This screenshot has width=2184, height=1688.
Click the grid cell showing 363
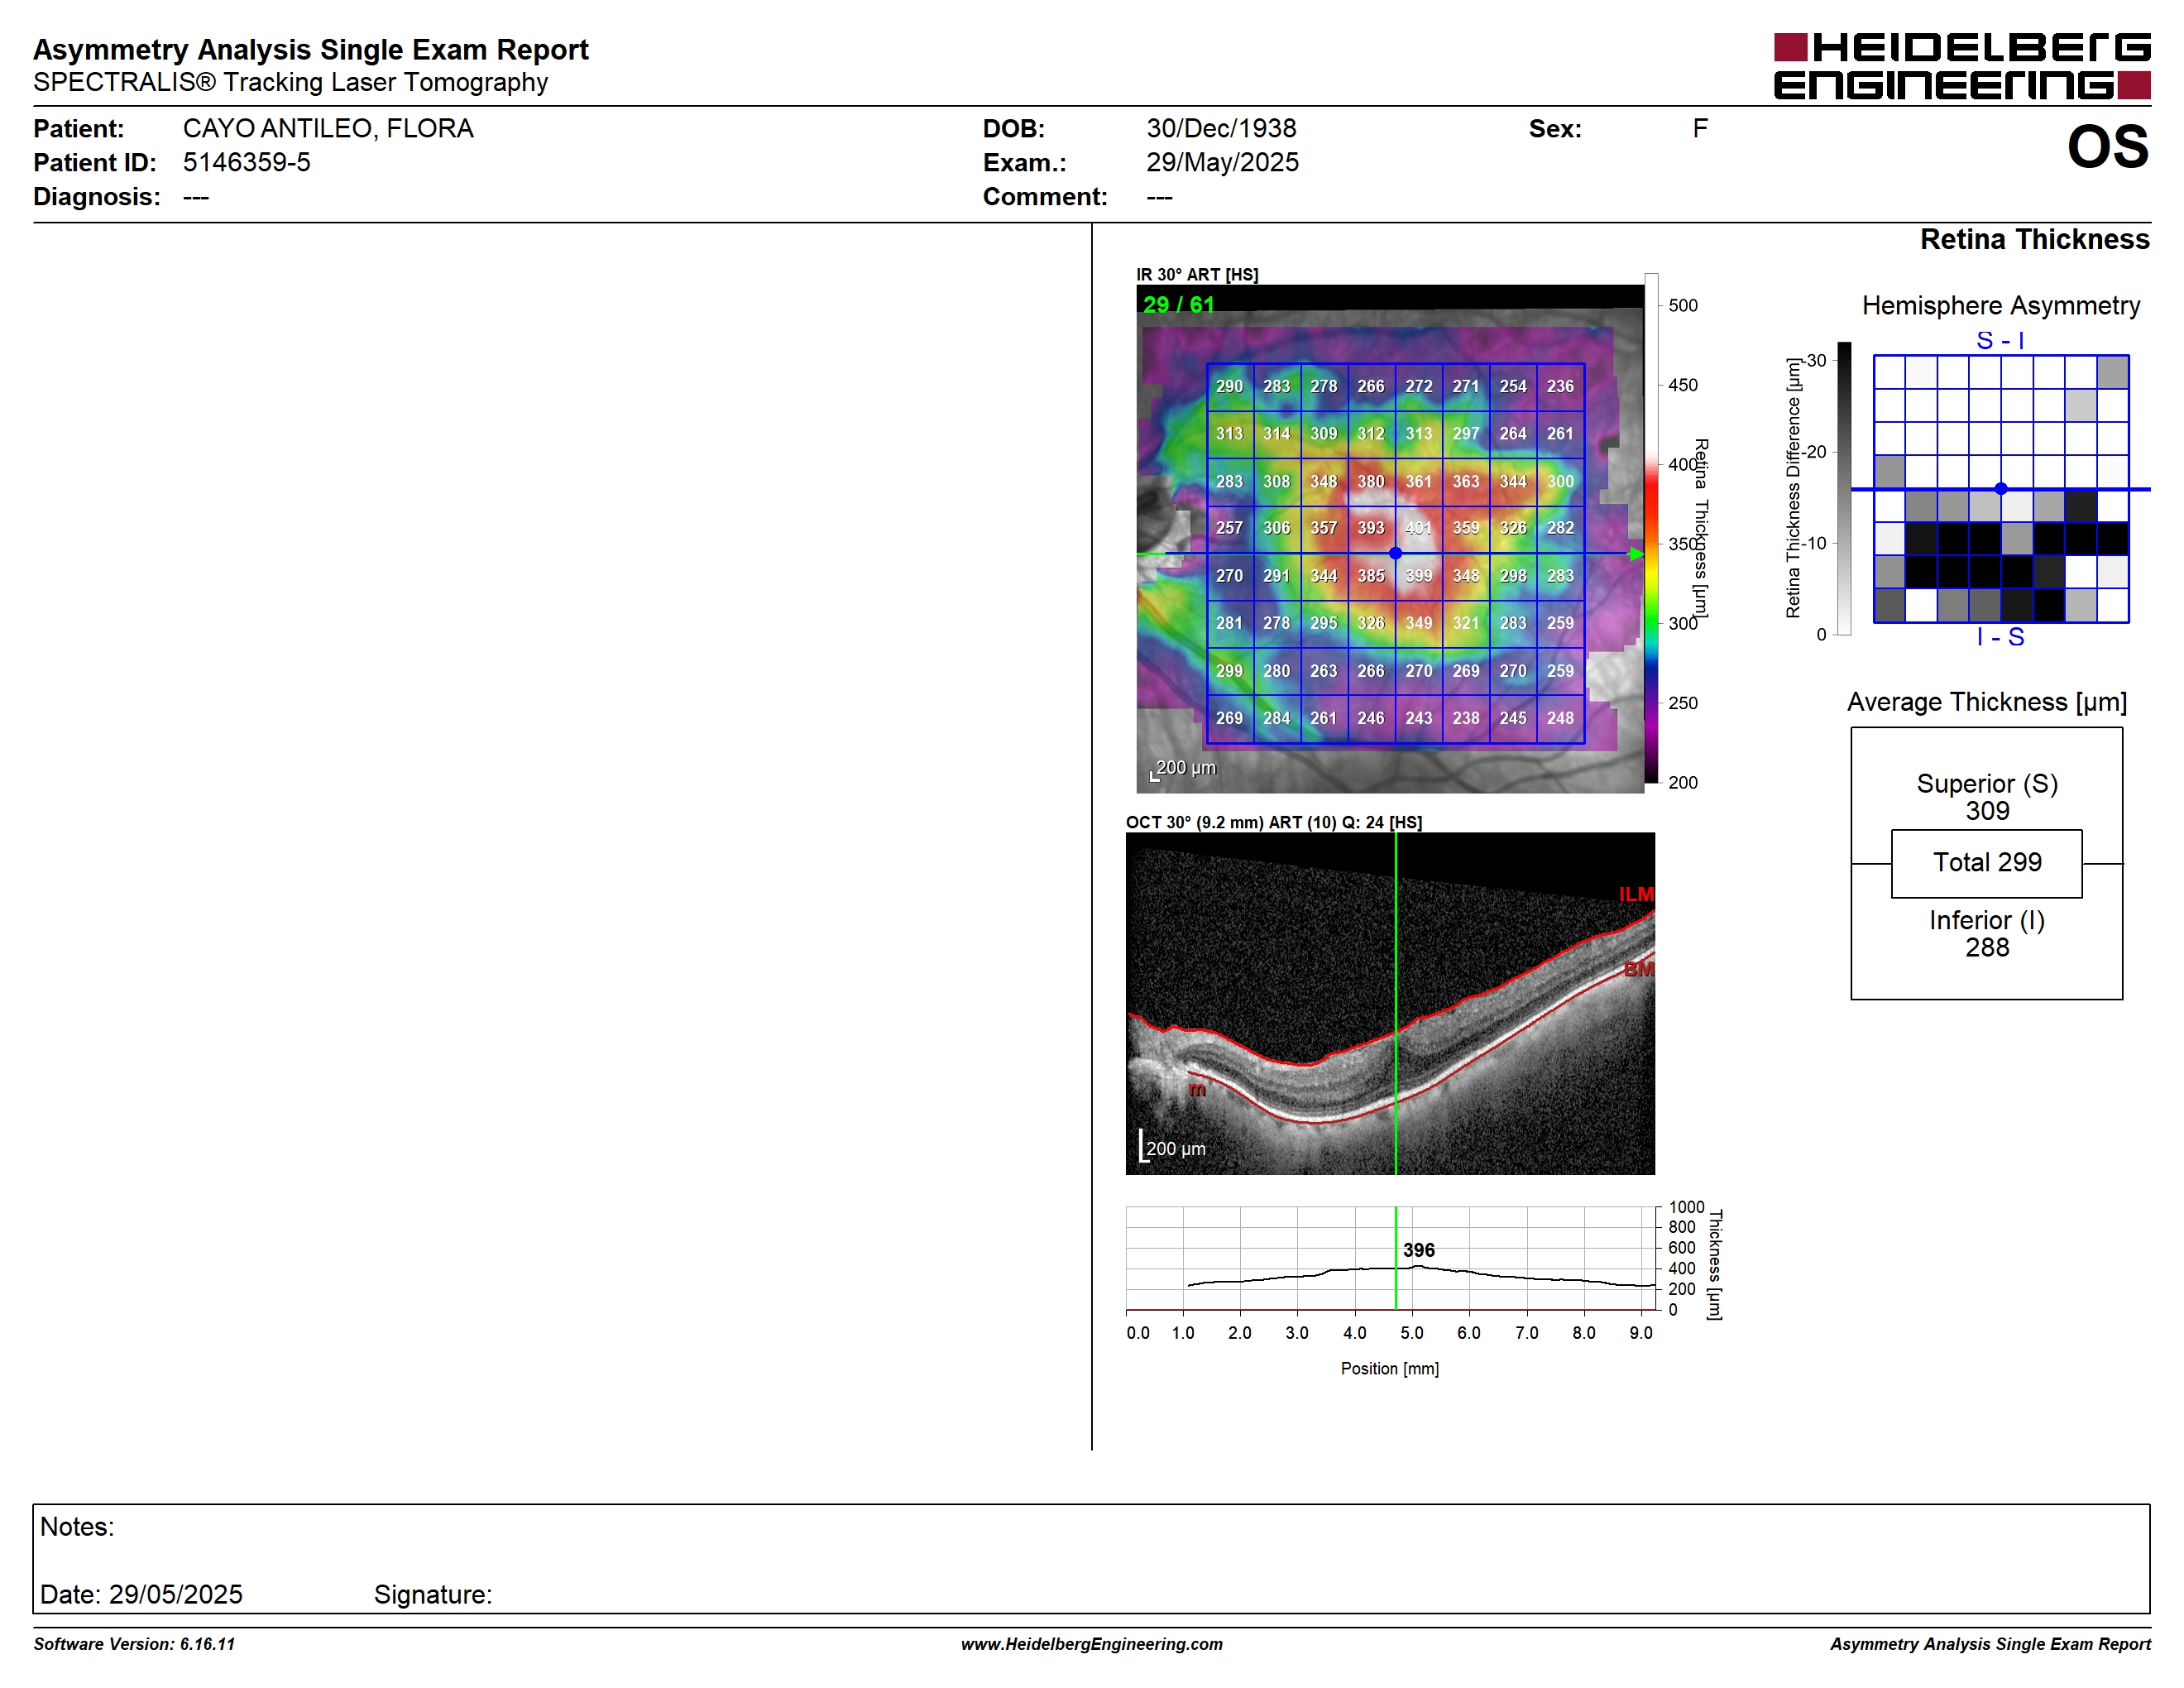1466,481
